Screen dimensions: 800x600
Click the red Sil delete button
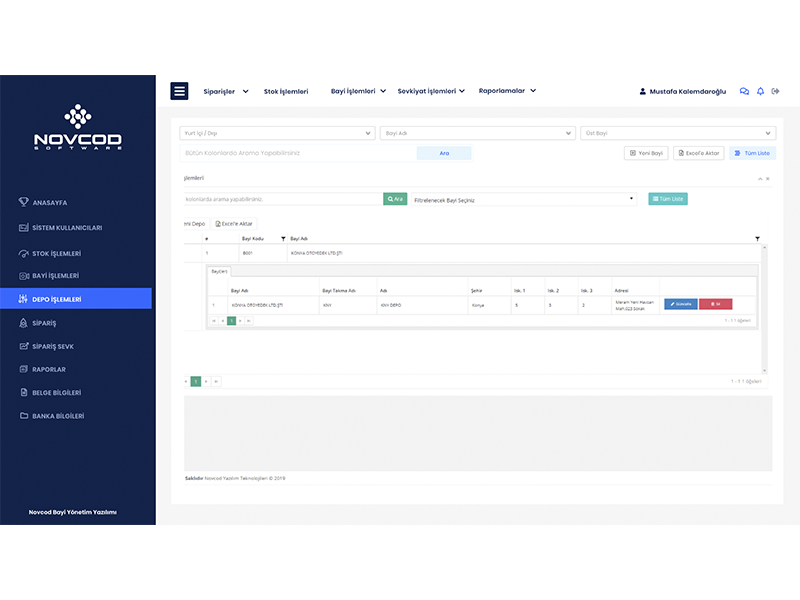tap(715, 304)
